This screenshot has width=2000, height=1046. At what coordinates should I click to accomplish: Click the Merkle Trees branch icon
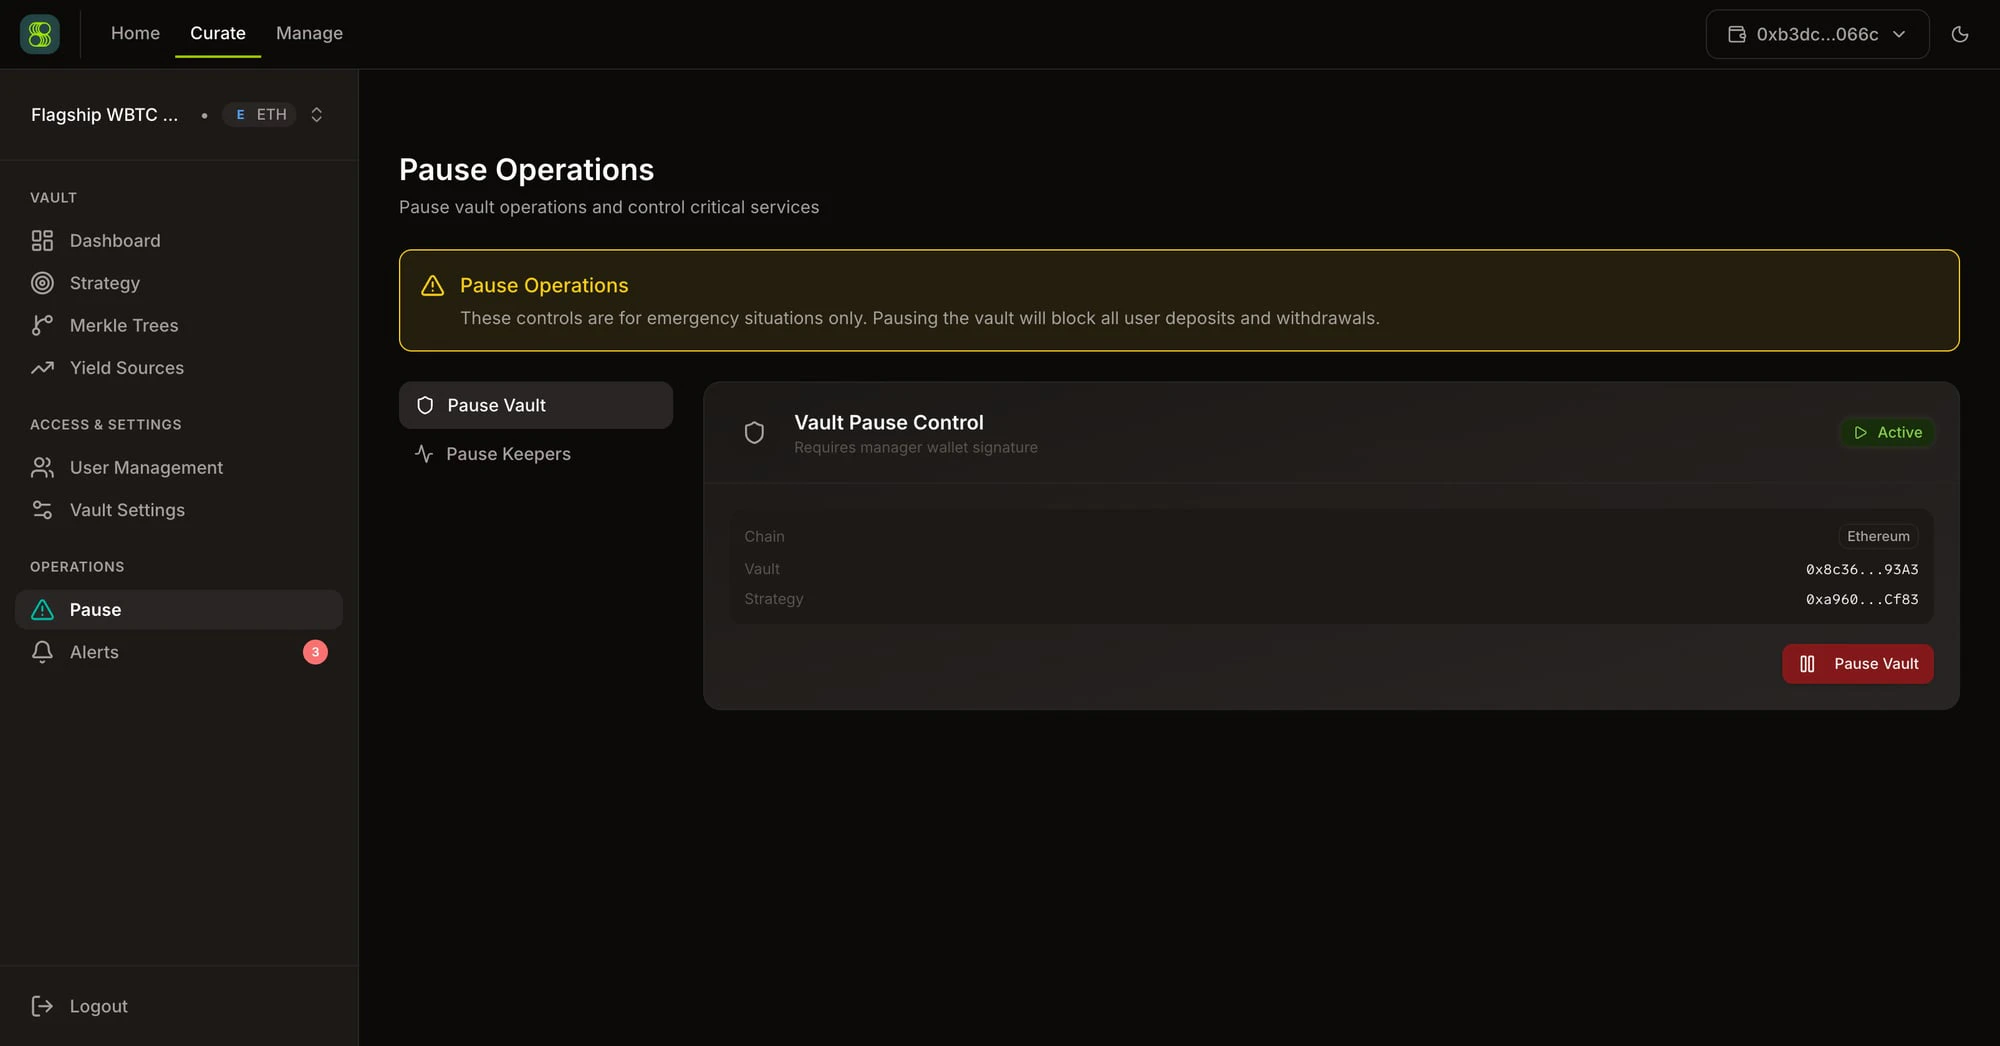(x=42, y=325)
